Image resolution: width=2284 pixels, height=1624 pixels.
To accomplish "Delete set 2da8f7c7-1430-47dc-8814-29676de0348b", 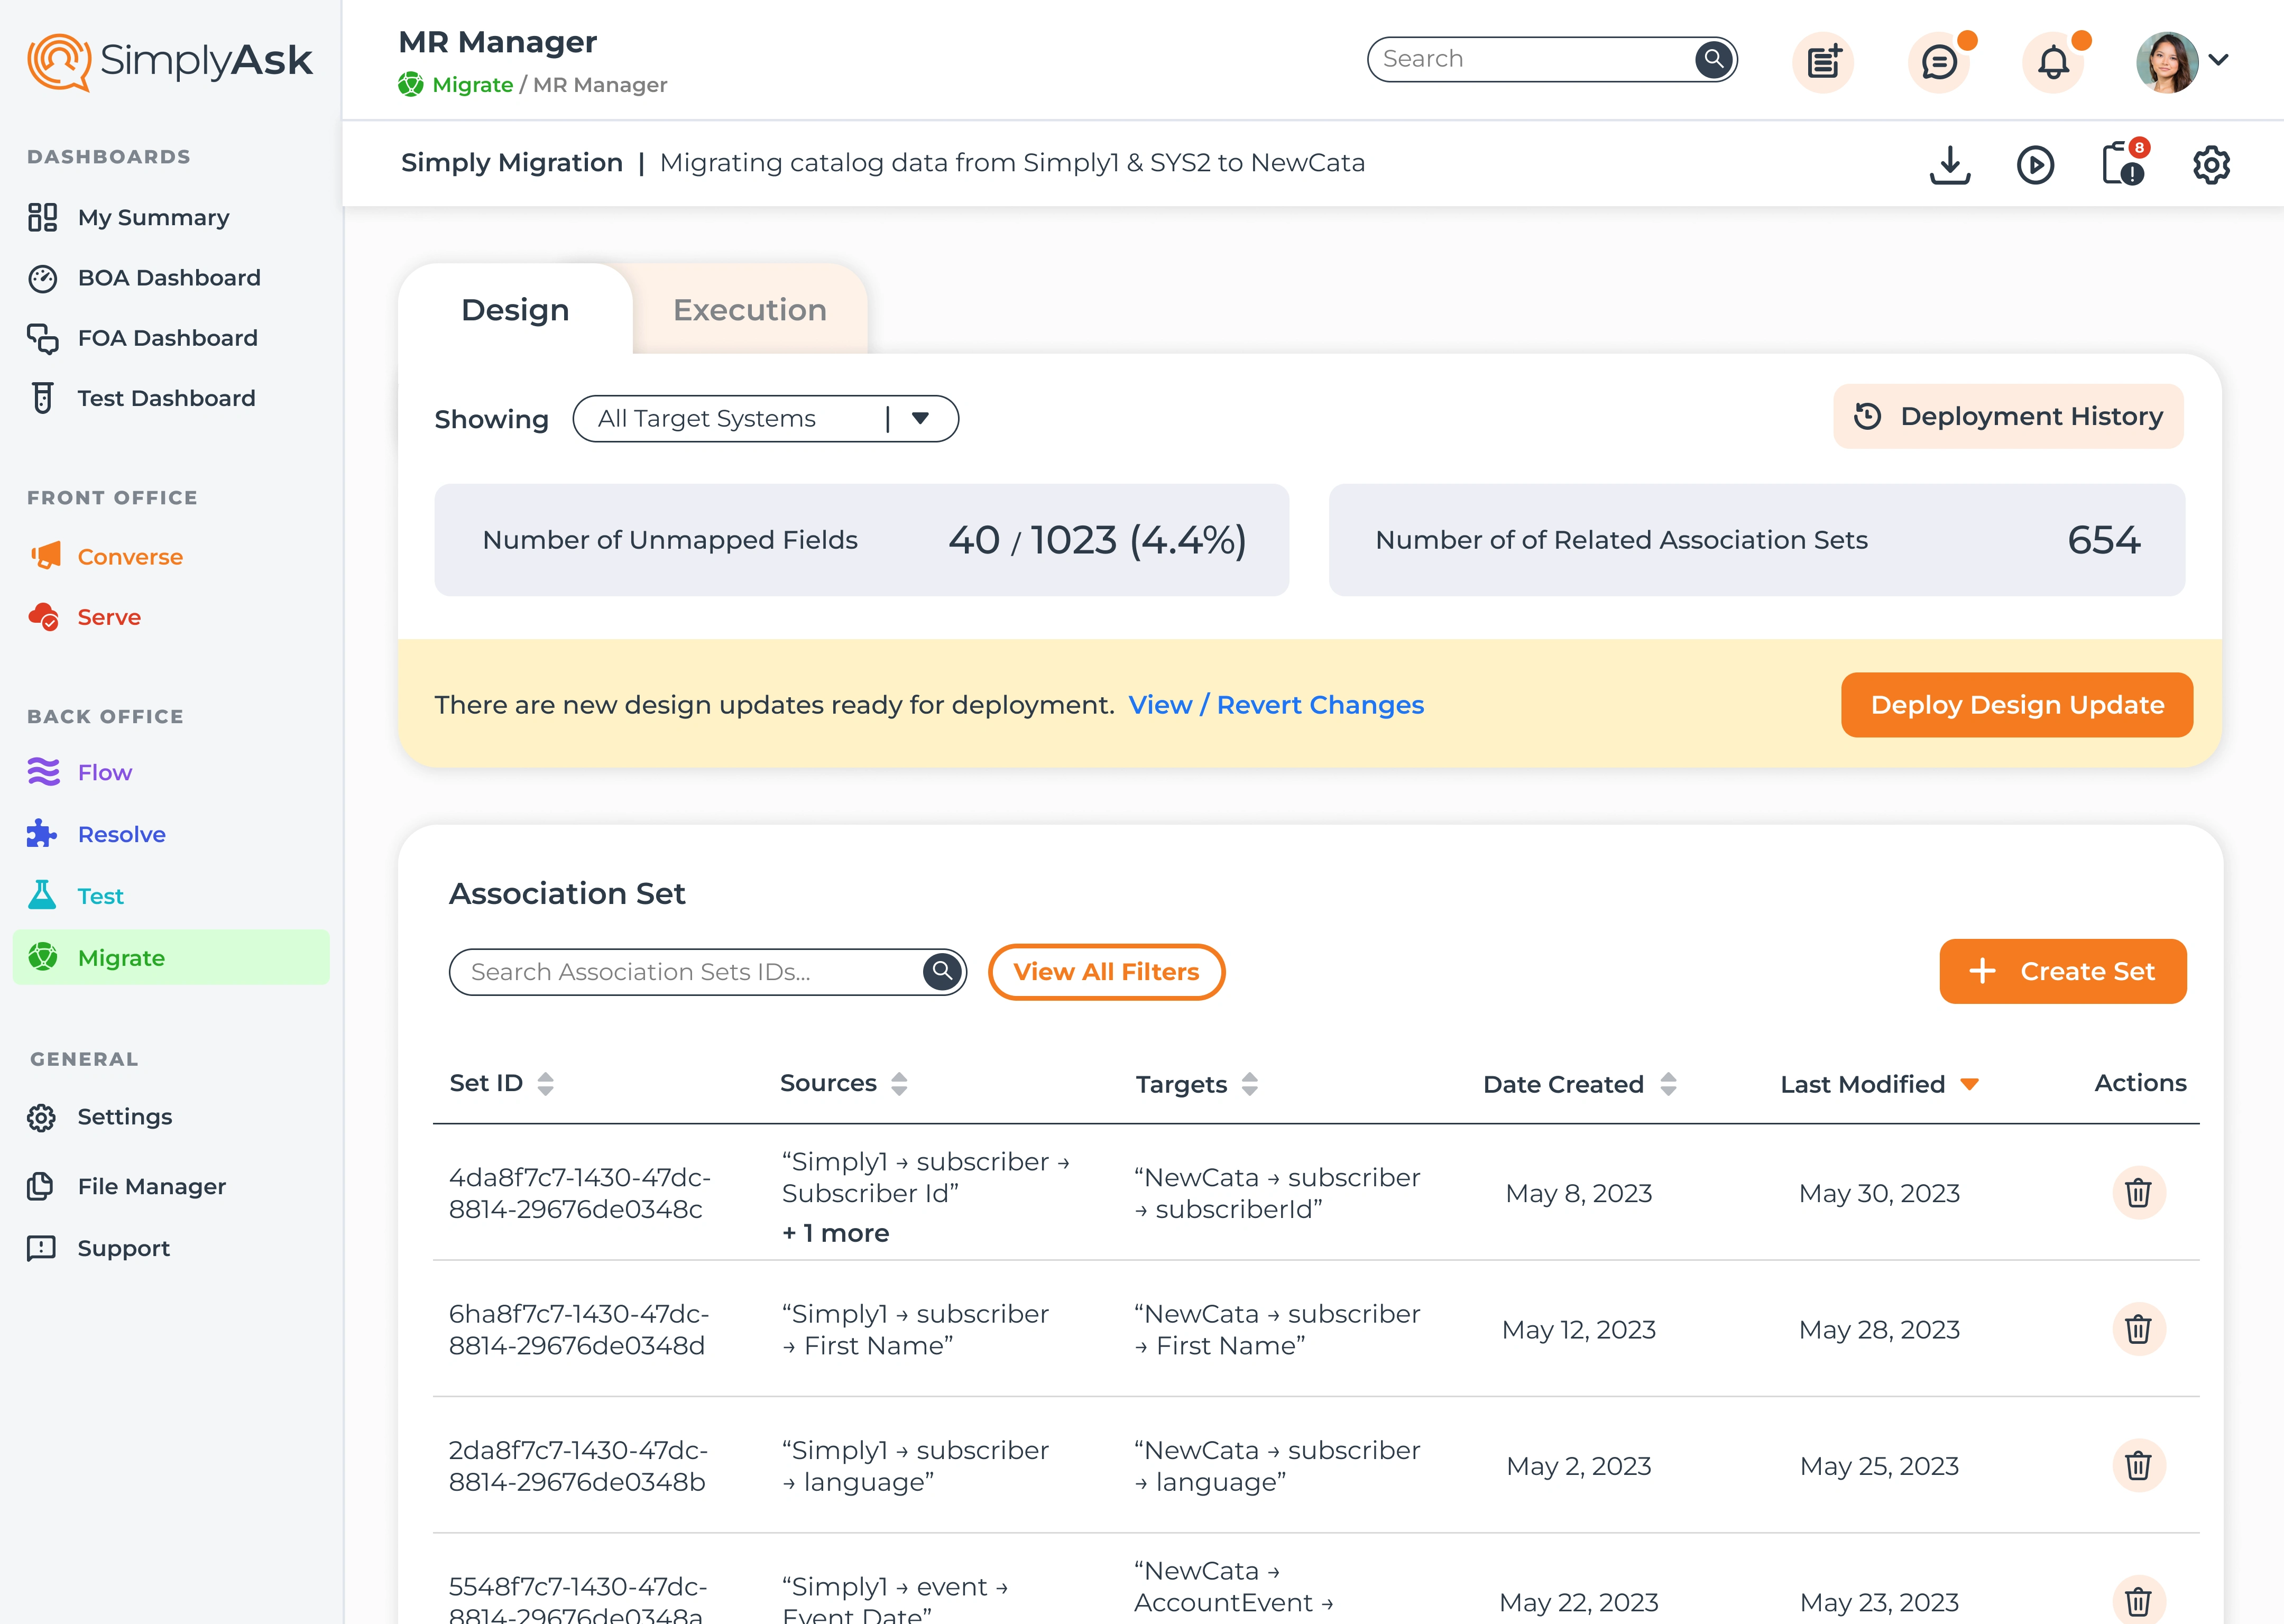I will [x=2139, y=1466].
